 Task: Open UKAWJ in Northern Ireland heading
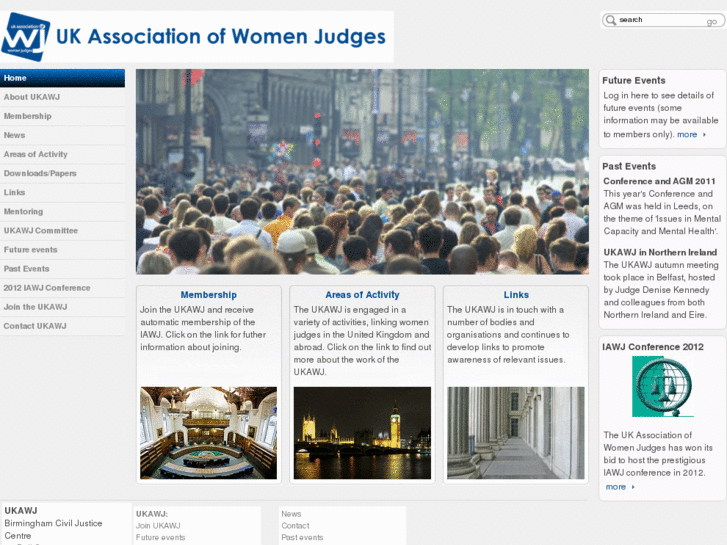[660, 252]
